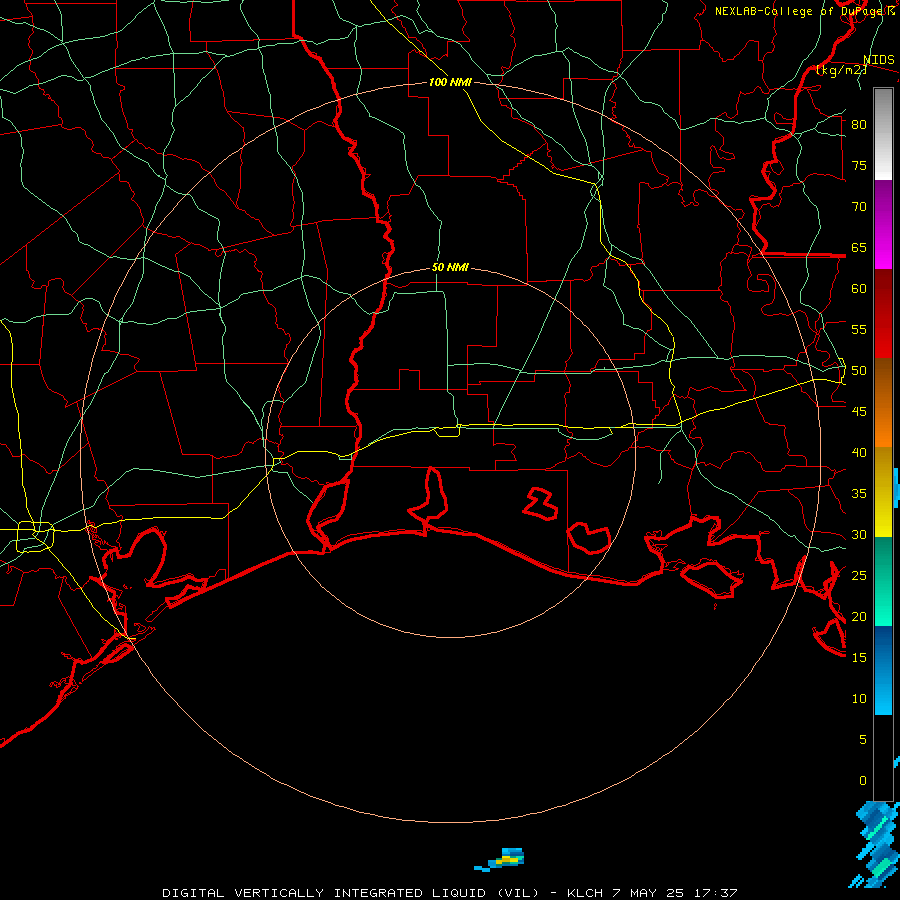Click the (kg/m2) units label
This screenshot has width=900, height=900.
(841, 70)
